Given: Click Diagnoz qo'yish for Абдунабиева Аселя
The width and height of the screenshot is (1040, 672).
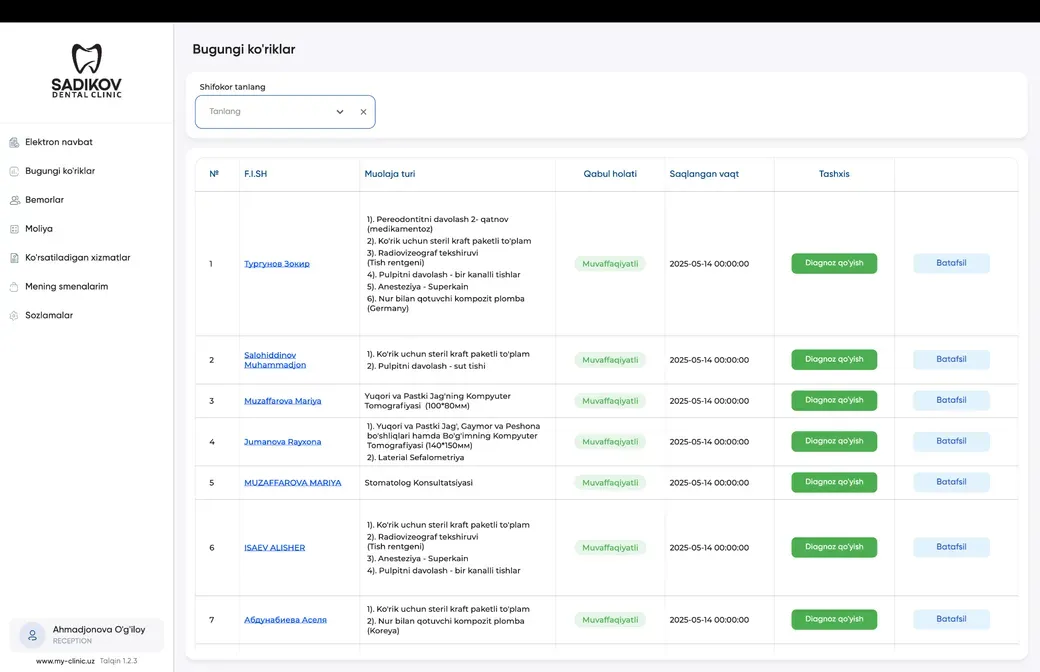Looking at the screenshot, I should [834, 620].
